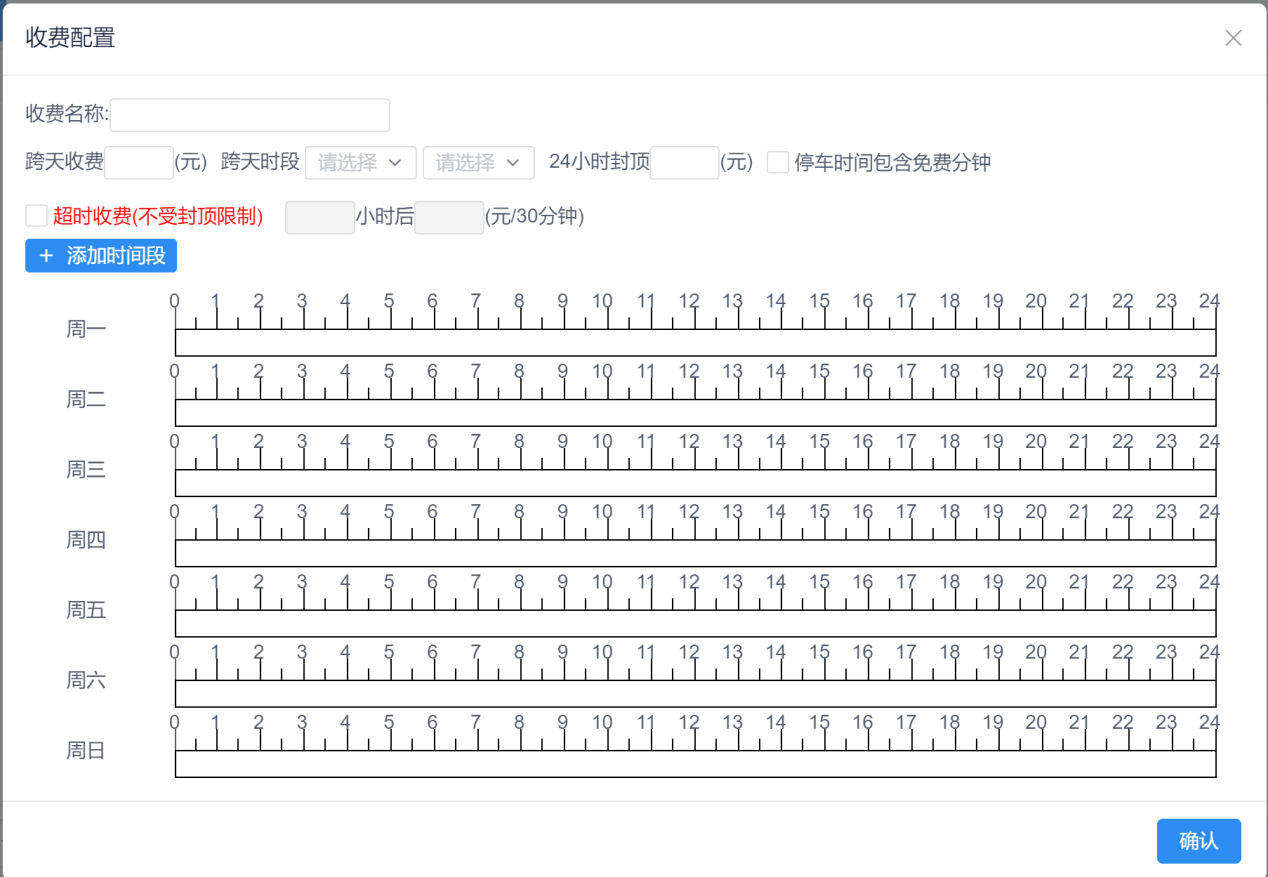This screenshot has width=1268, height=877.
Task: Select the 周五 time bar
Action: click(696, 623)
